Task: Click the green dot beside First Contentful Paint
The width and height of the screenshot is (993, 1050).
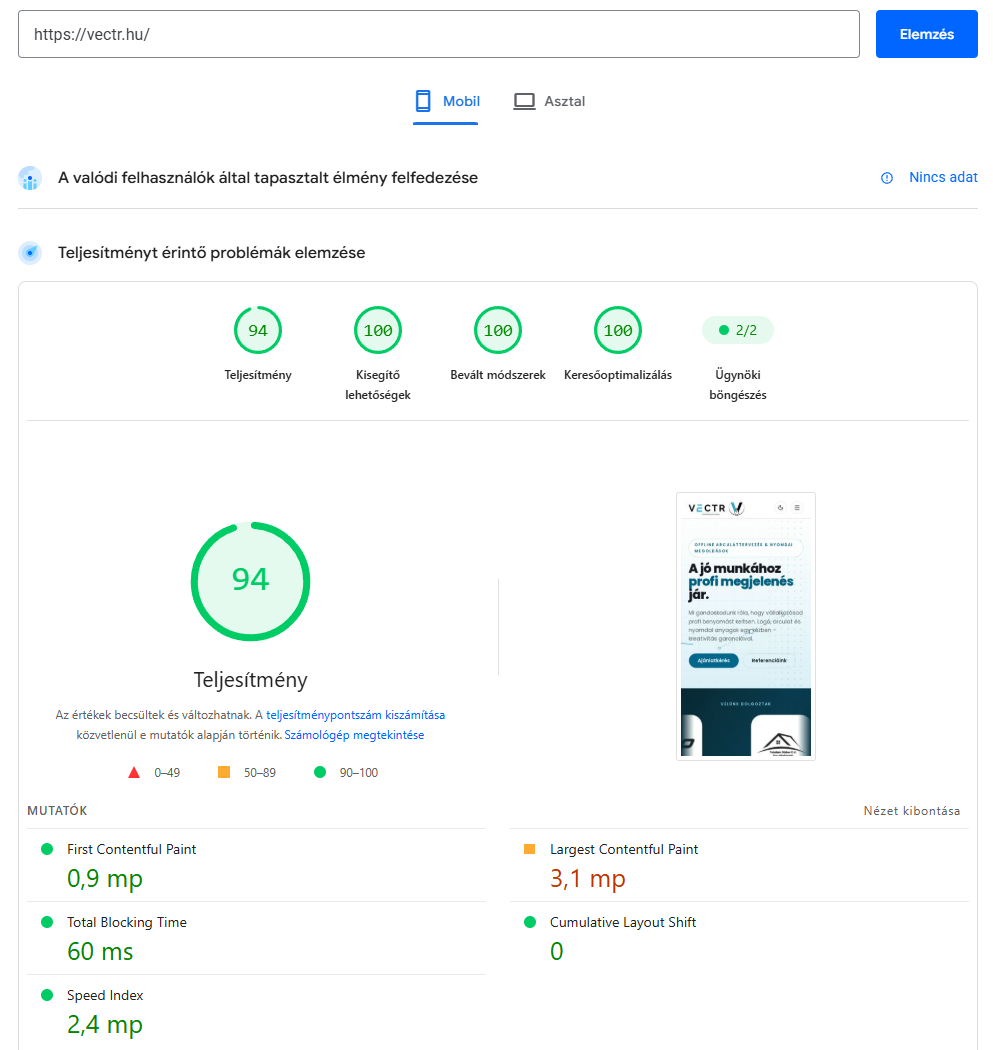Action: coord(47,849)
